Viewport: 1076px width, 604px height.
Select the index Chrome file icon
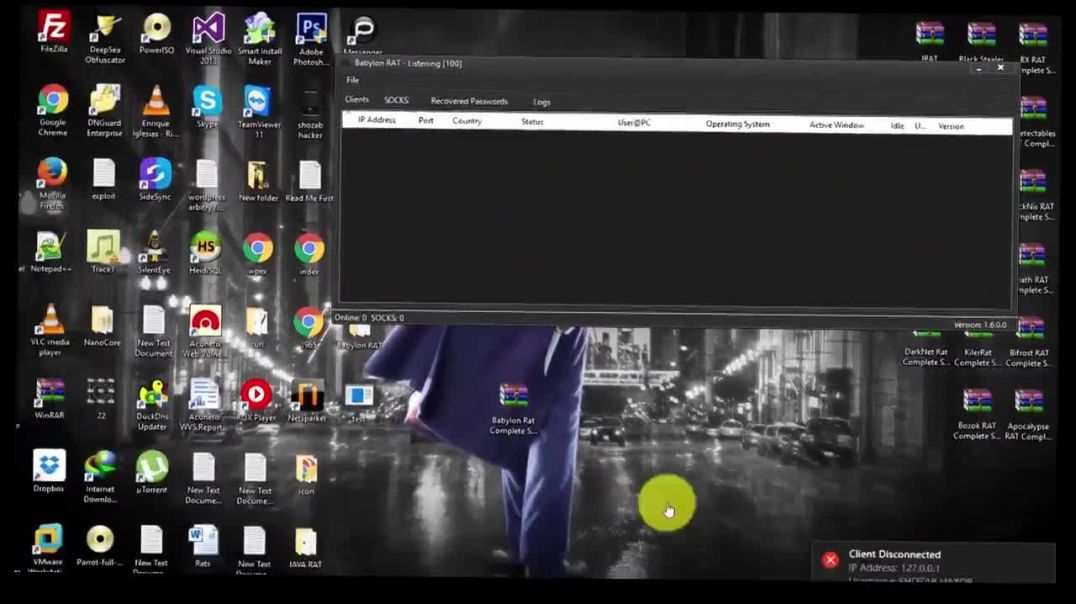pyautogui.click(x=309, y=255)
